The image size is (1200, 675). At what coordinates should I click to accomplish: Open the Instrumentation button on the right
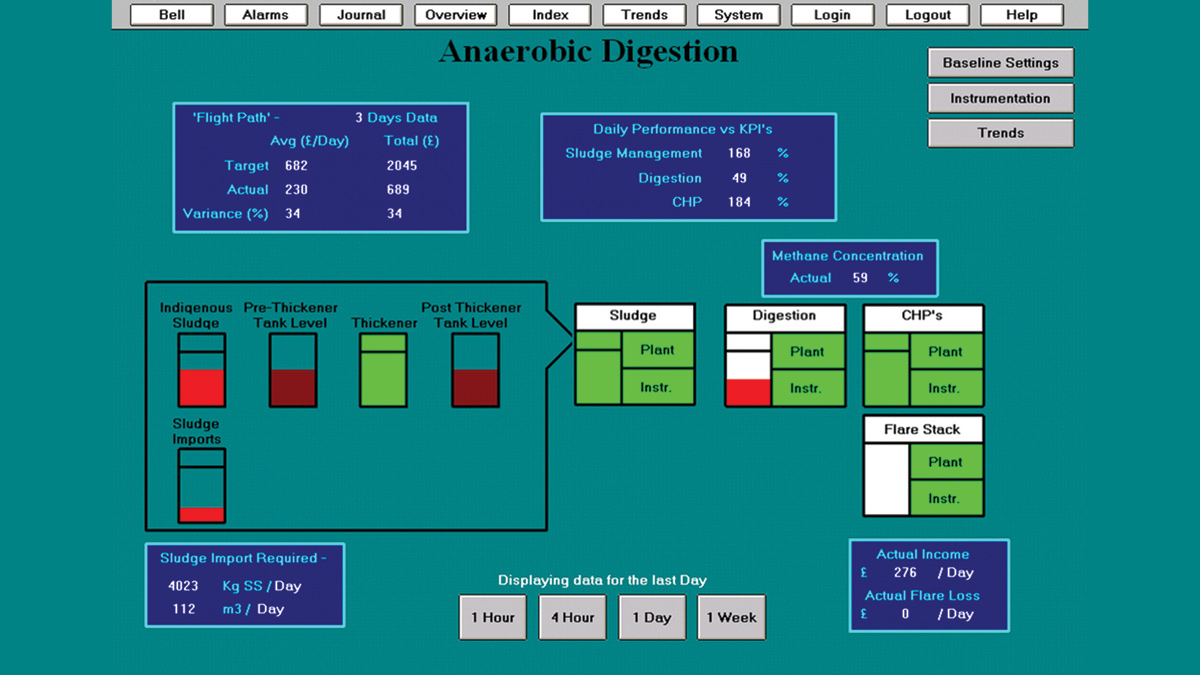(x=1000, y=98)
